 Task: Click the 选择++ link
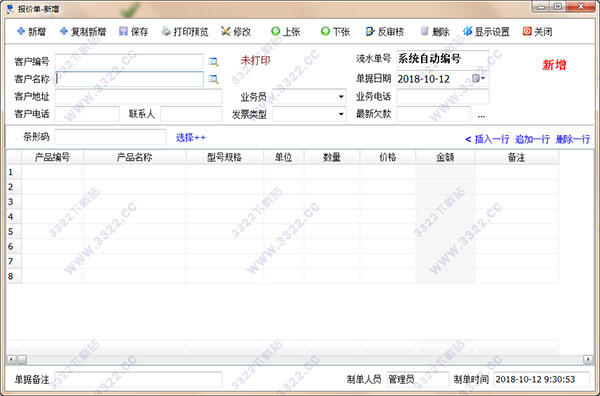[x=191, y=137]
